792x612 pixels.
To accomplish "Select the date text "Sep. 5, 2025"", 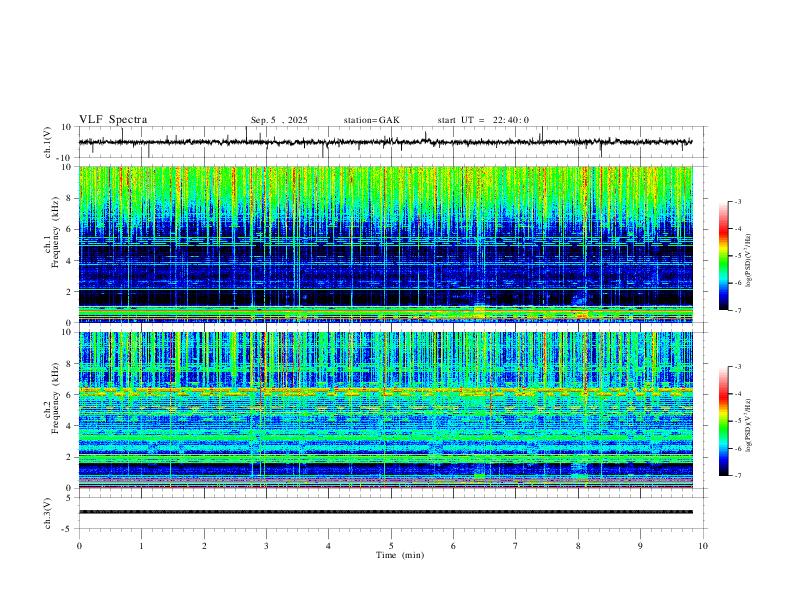I will click(x=279, y=120).
